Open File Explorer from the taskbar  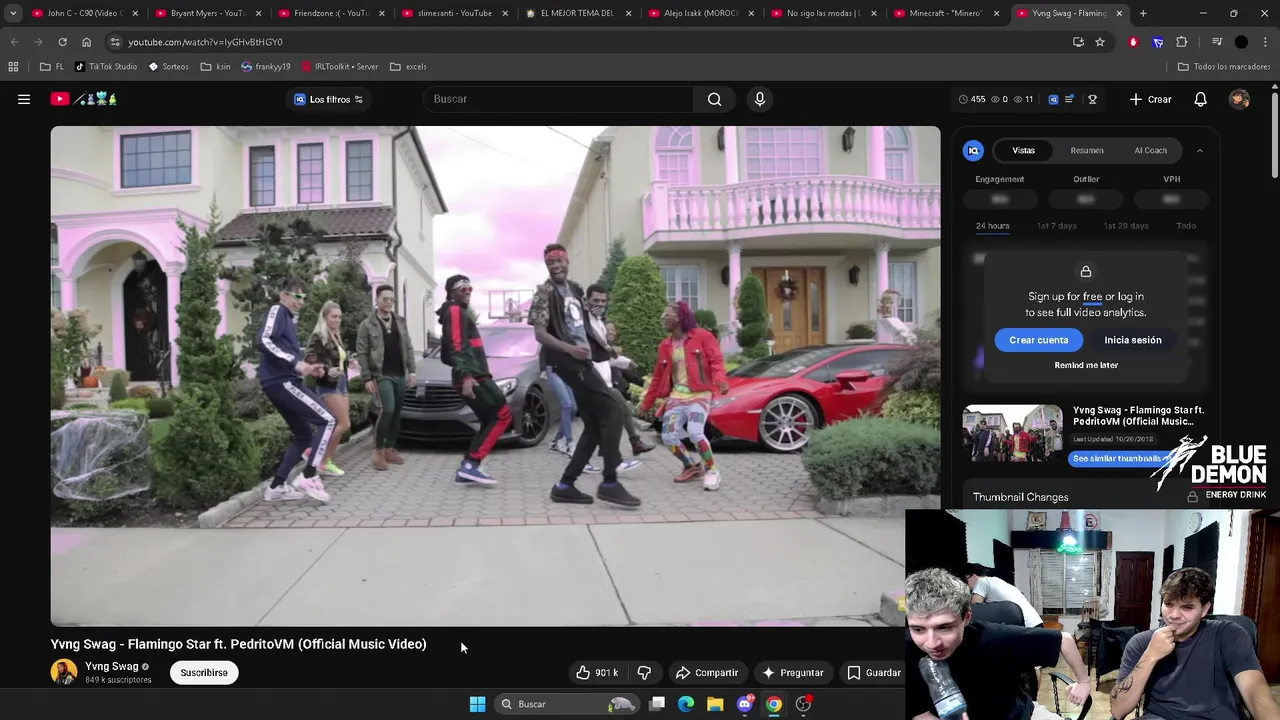point(715,704)
